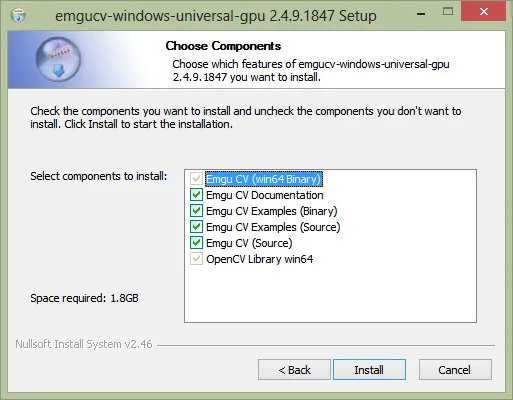Cancel the setup wizard

455,370
